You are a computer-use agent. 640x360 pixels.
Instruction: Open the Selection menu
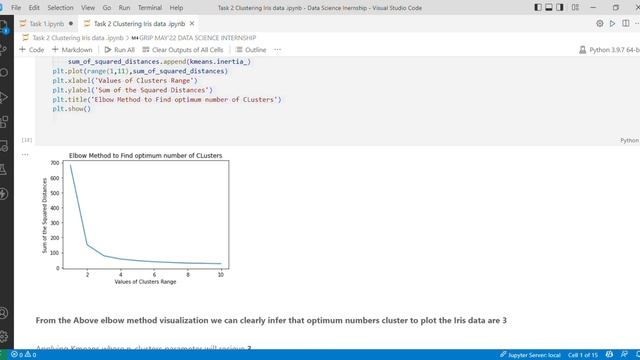60,8
